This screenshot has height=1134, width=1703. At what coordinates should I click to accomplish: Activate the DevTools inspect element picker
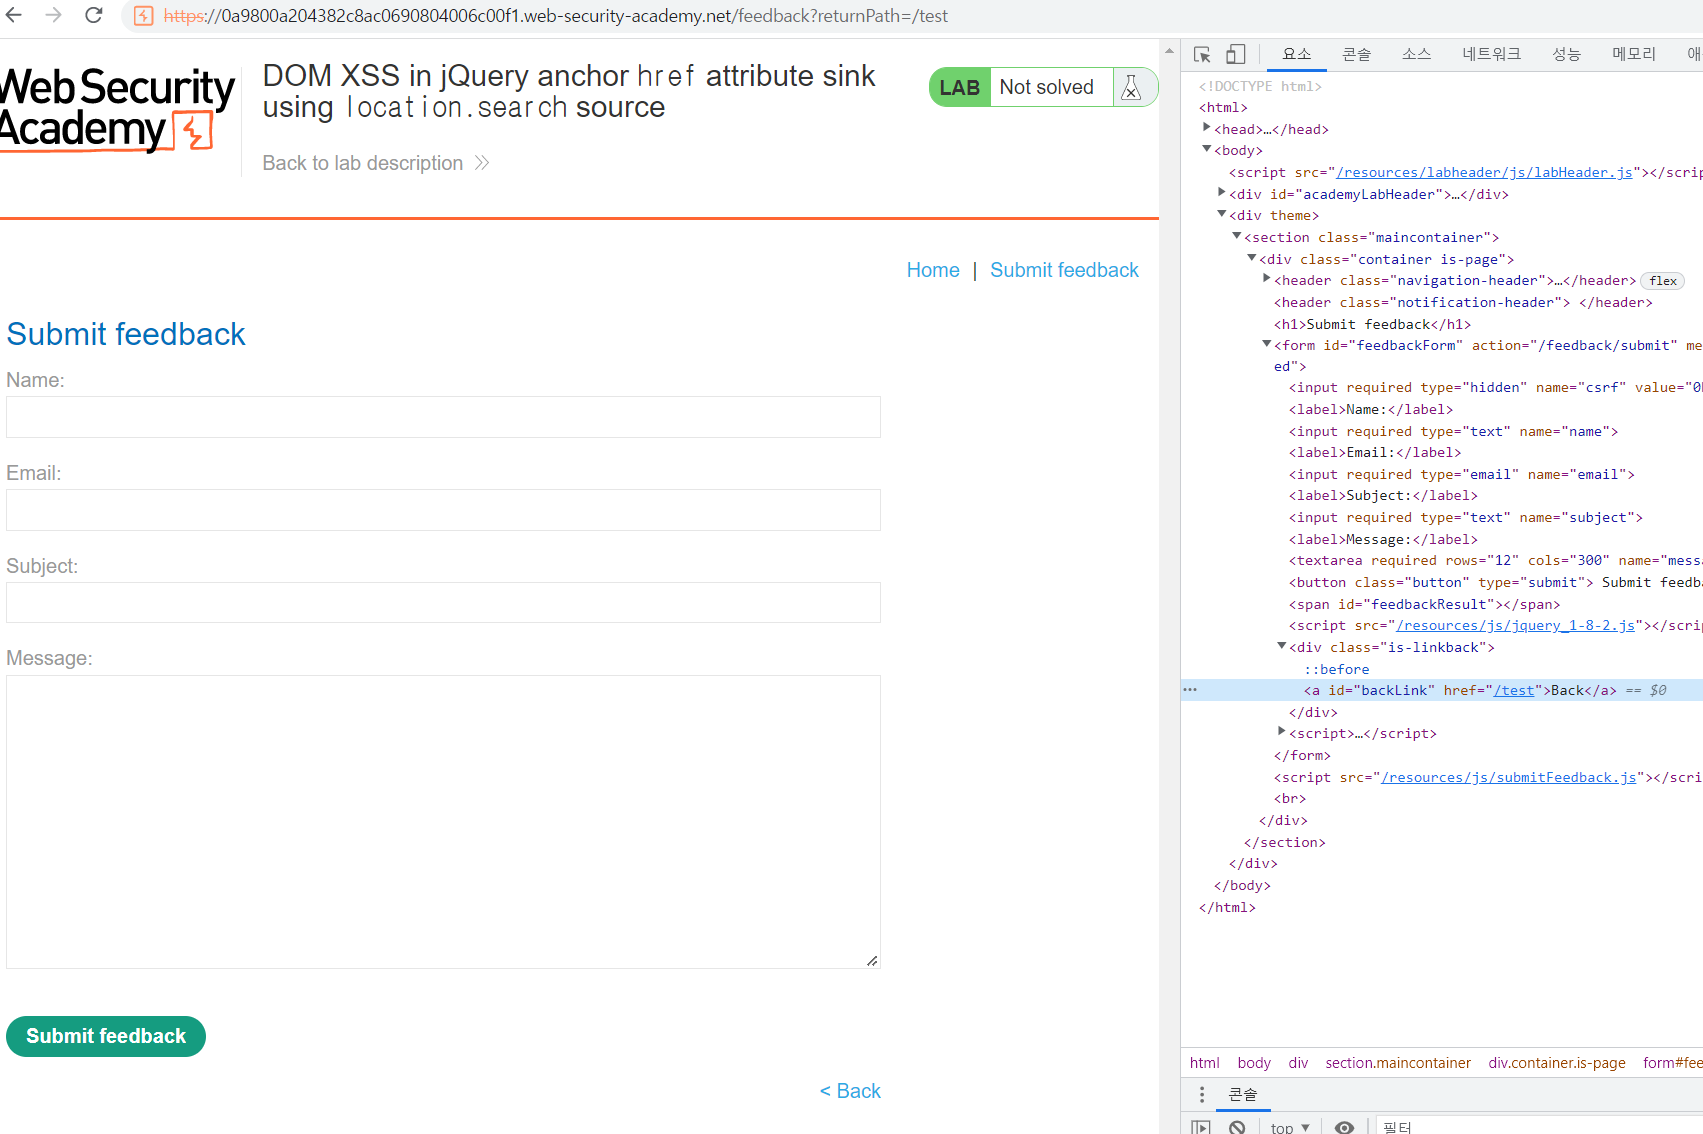click(1202, 54)
